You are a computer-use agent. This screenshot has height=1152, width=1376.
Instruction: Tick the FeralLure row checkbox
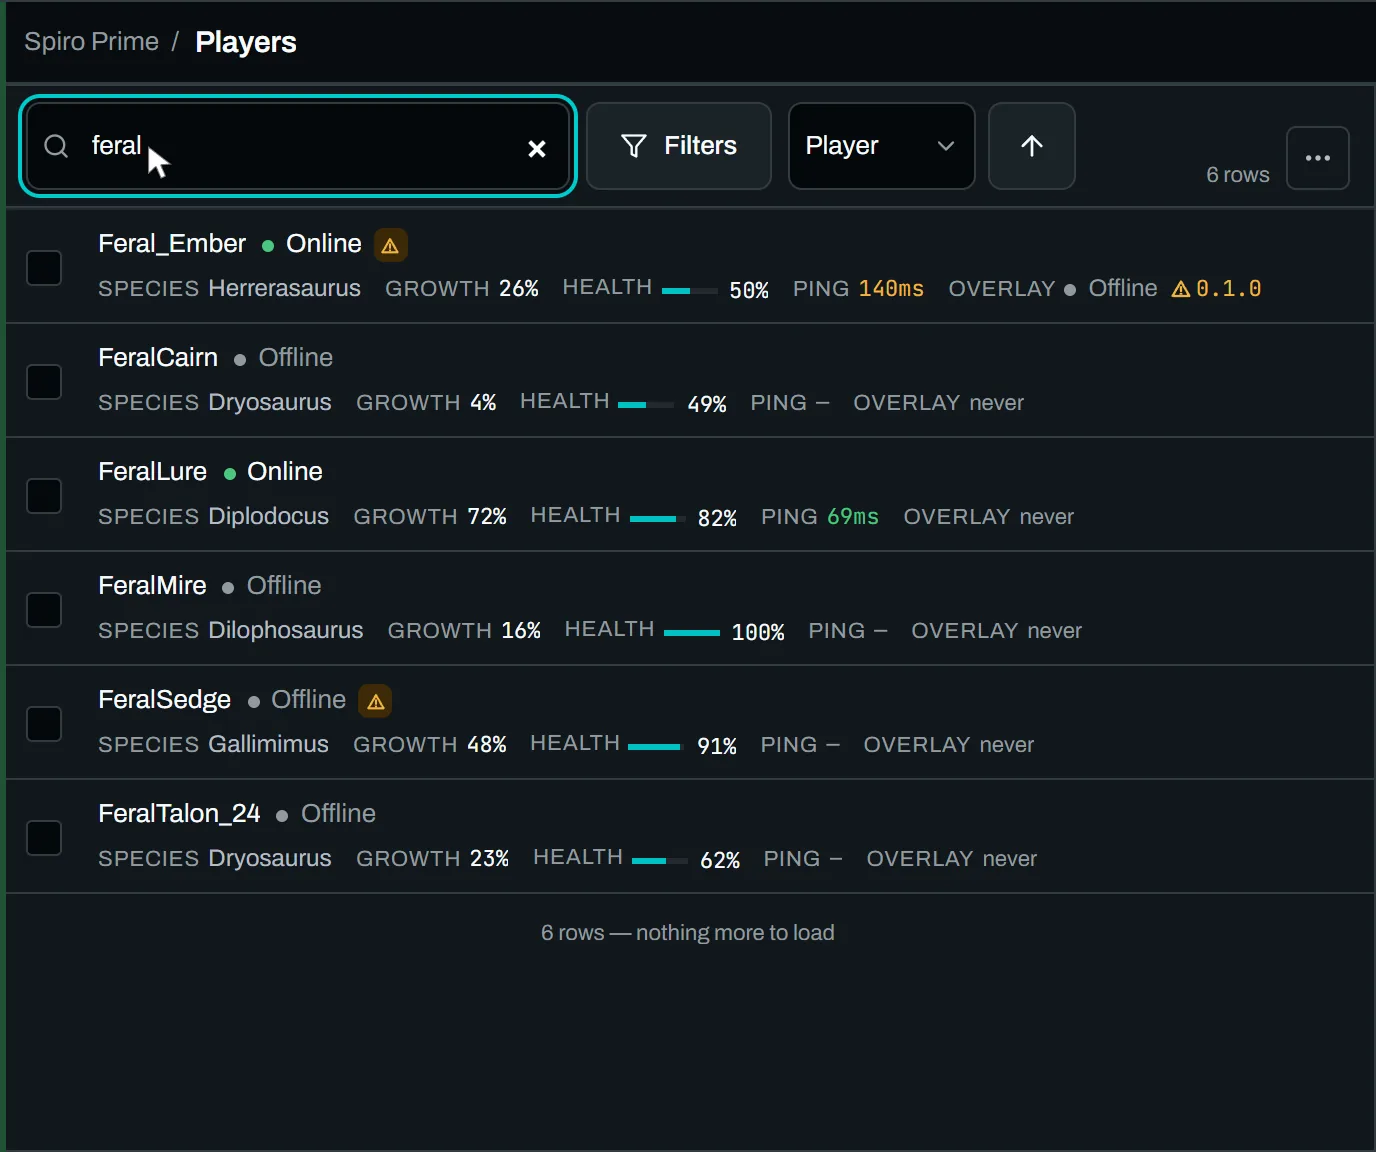pyautogui.click(x=44, y=496)
